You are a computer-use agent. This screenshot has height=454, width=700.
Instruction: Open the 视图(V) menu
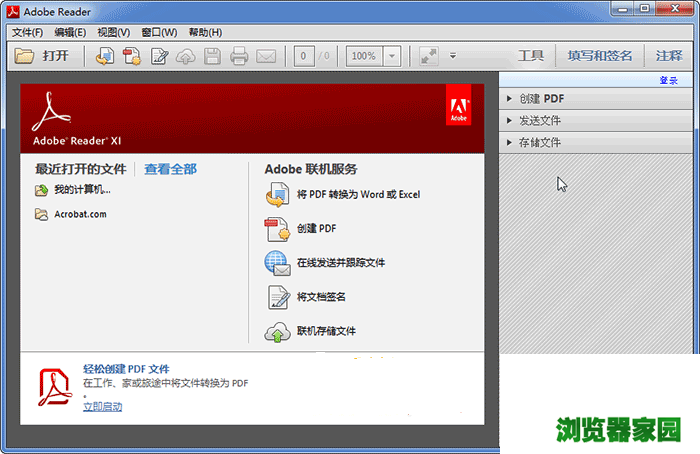[x=113, y=32]
